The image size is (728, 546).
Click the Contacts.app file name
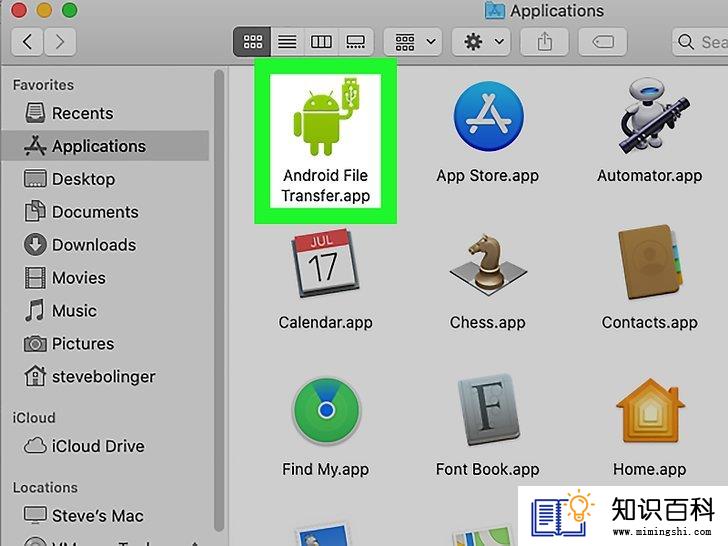[650, 322]
